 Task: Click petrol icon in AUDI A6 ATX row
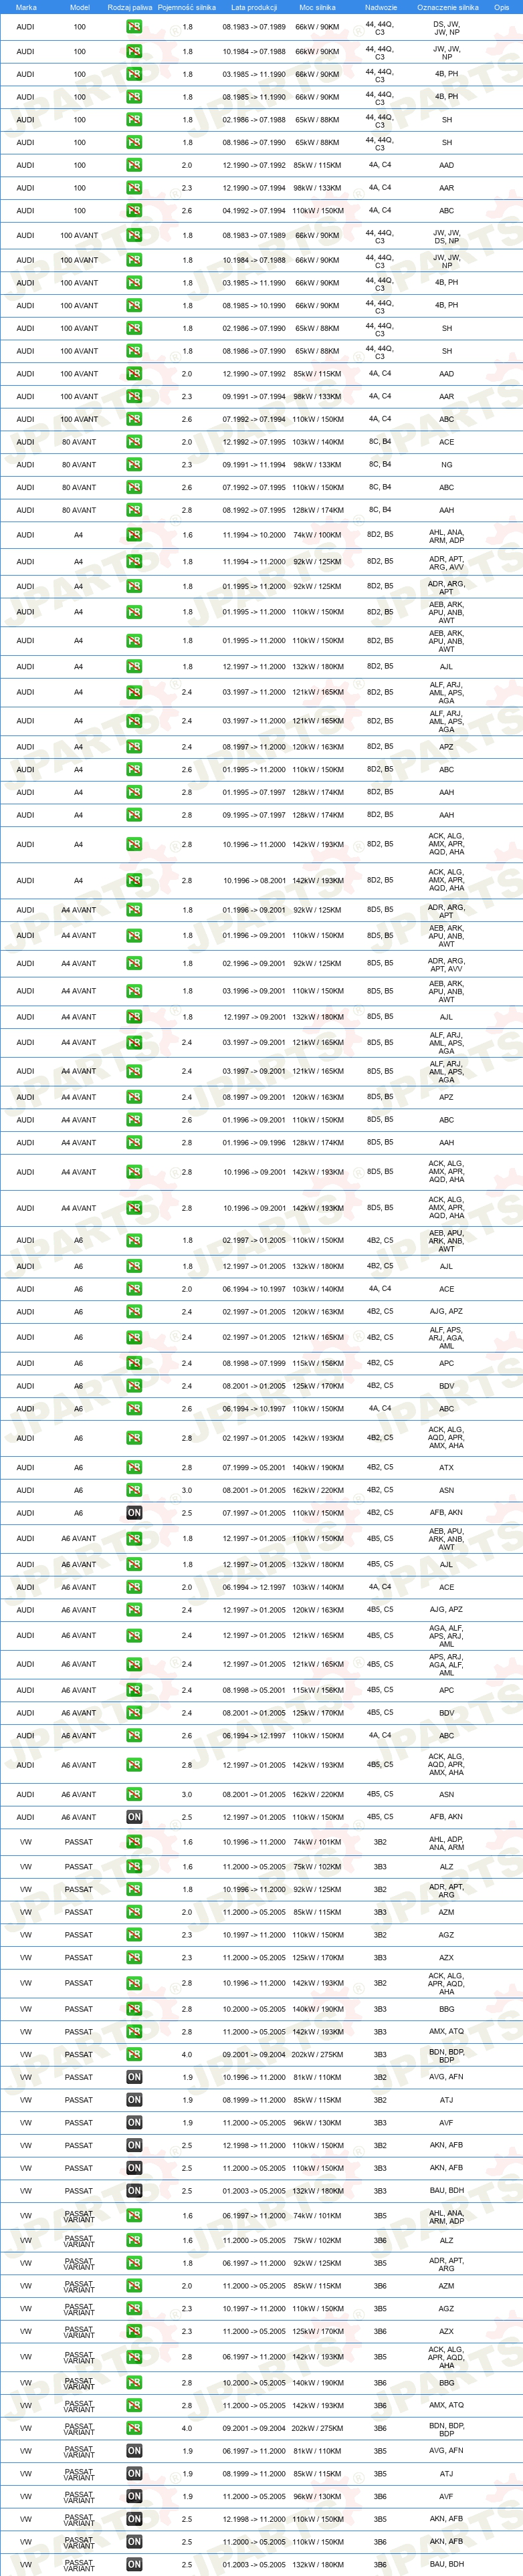(x=134, y=1468)
